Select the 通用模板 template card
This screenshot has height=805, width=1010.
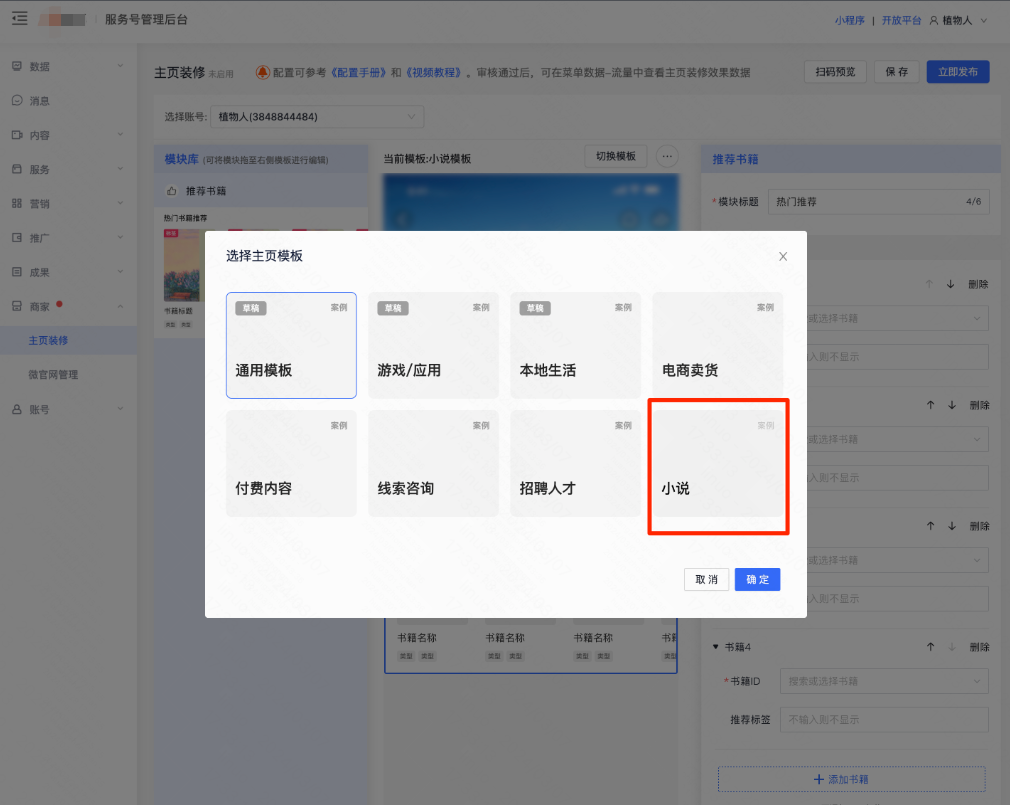click(291, 346)
